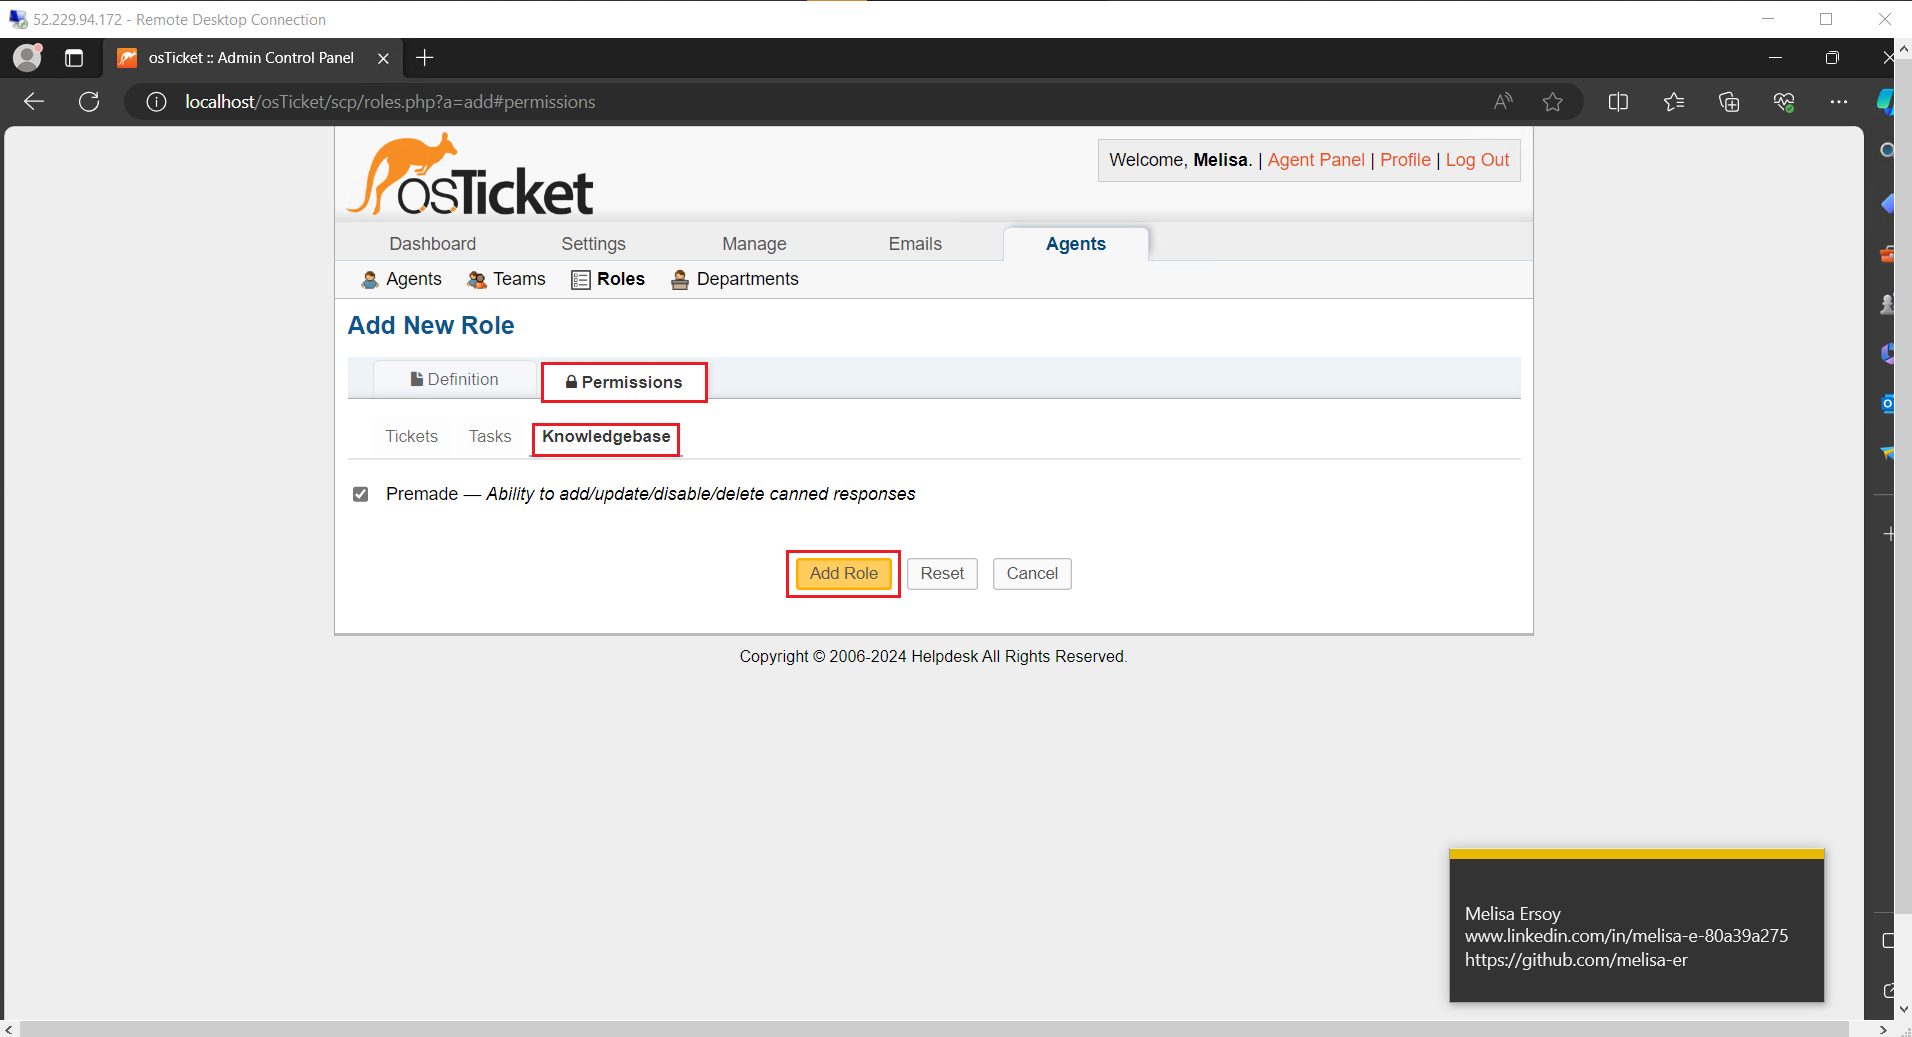The height and width of the screenshot is (1037, 1912).
Task: Click the Add Role button
Action: coord(844,574)
